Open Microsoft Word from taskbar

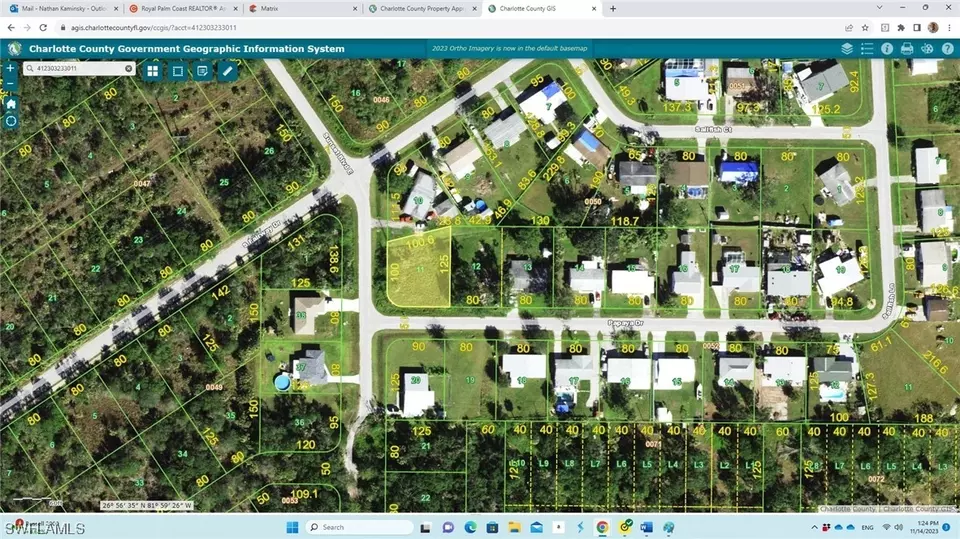pyautogui.click(x=647, y=527)
